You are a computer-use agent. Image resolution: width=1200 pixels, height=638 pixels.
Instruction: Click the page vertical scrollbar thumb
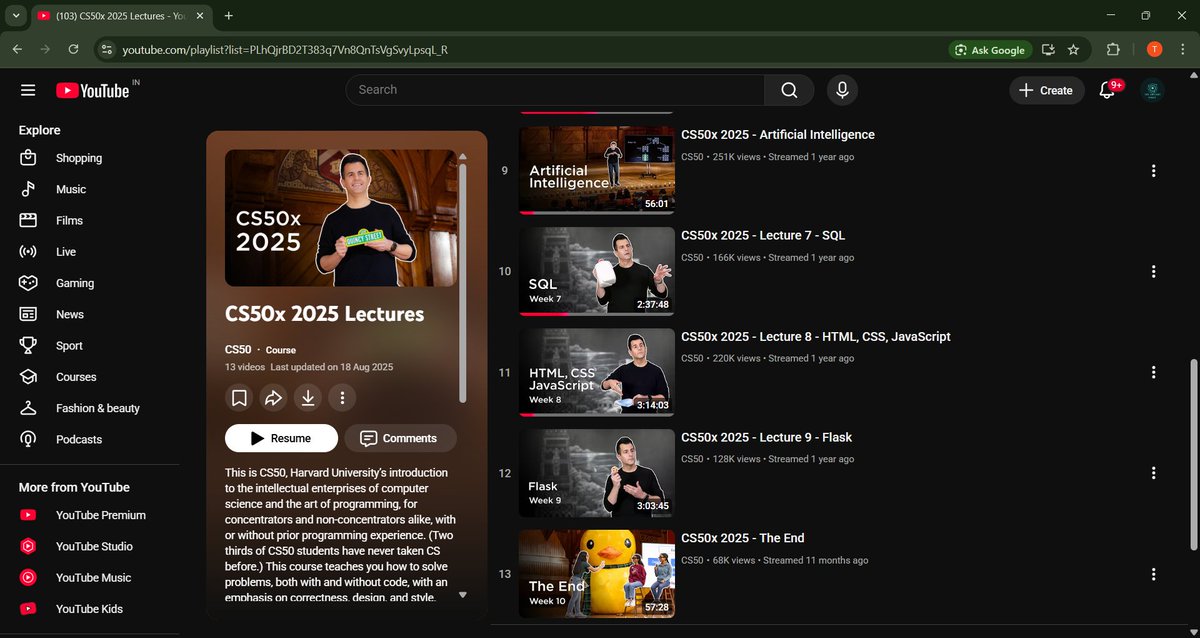(1193, 454)
